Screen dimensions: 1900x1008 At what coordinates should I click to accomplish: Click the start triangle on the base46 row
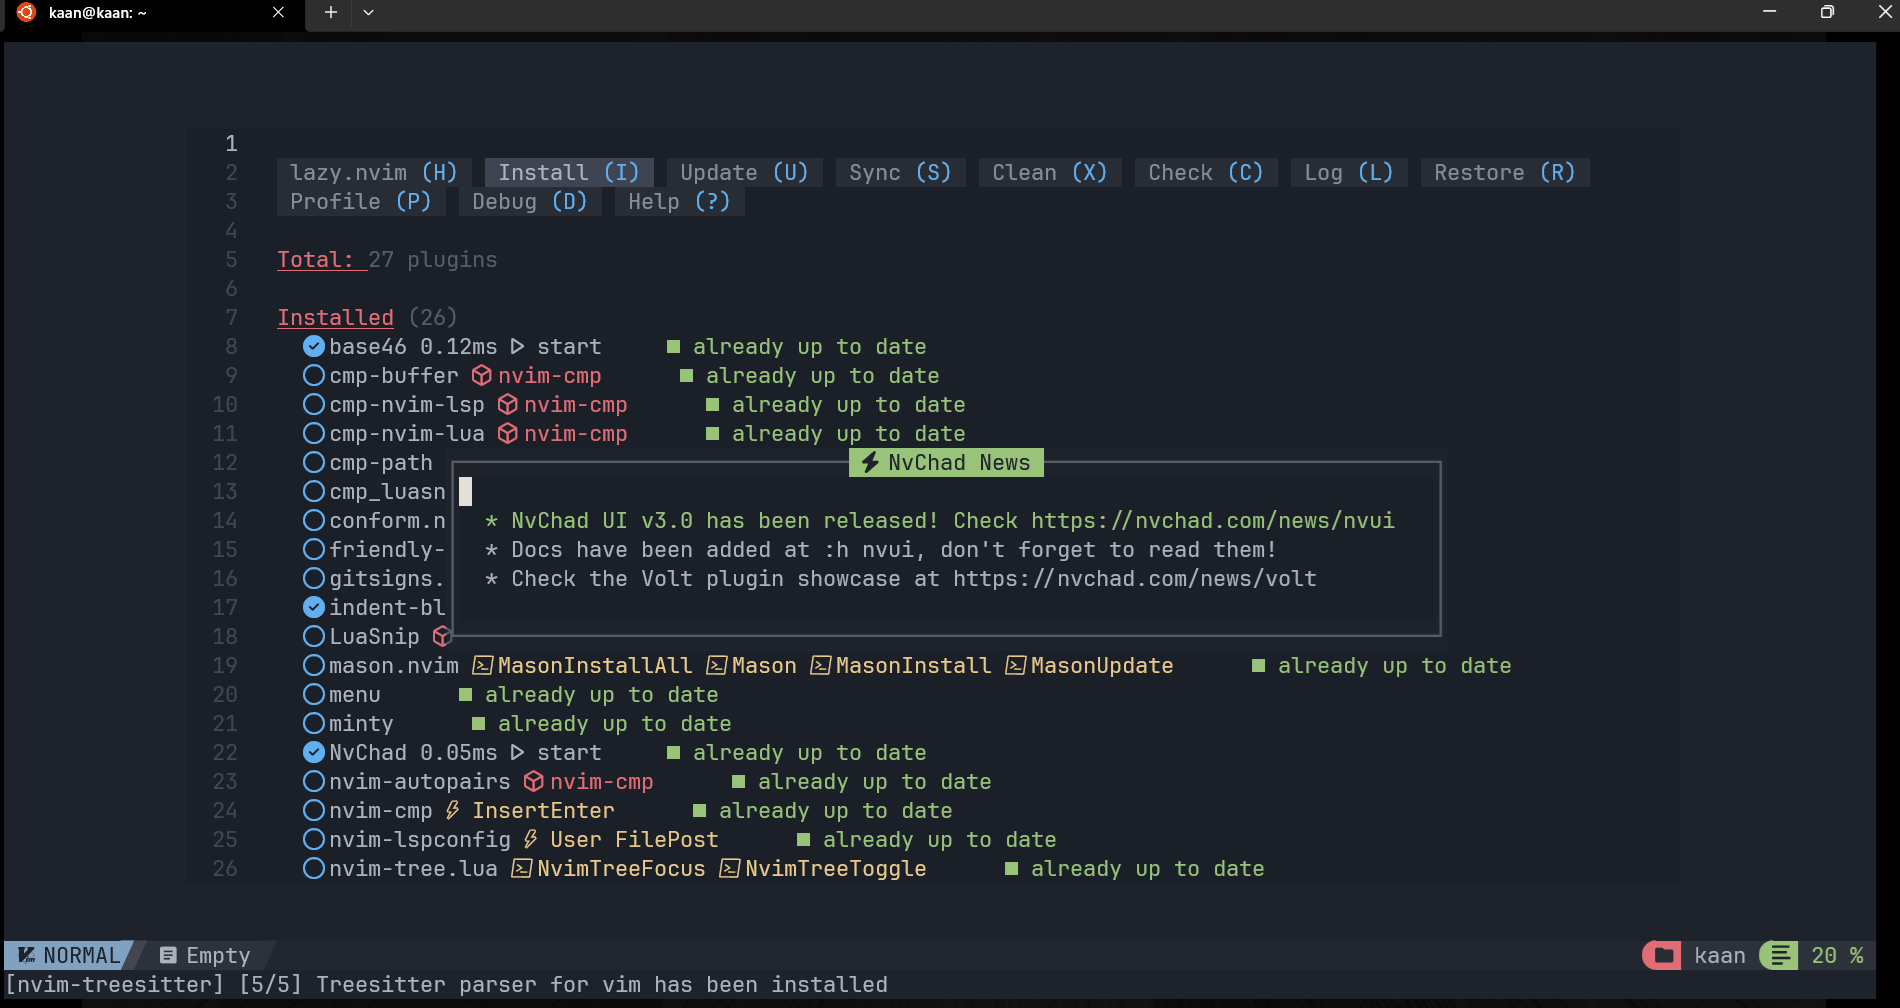coord(517,347)
